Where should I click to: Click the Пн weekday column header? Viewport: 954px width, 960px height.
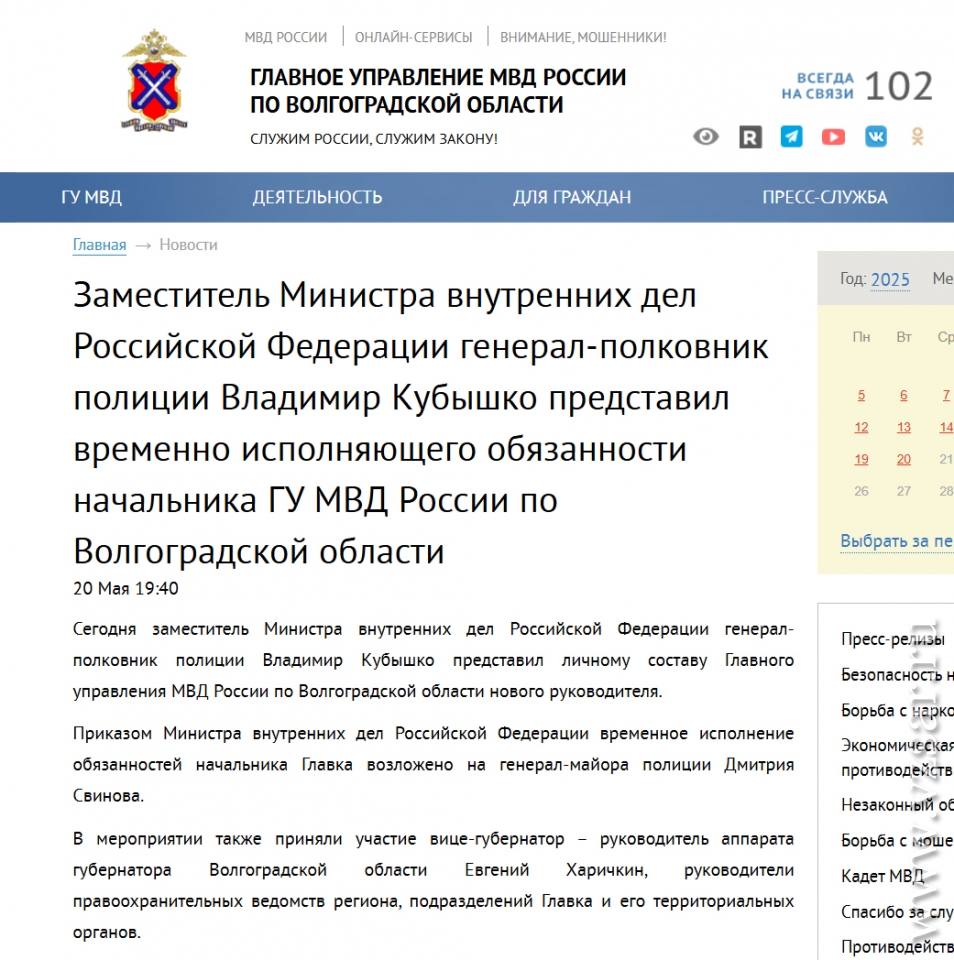click(x=861, y=337)
